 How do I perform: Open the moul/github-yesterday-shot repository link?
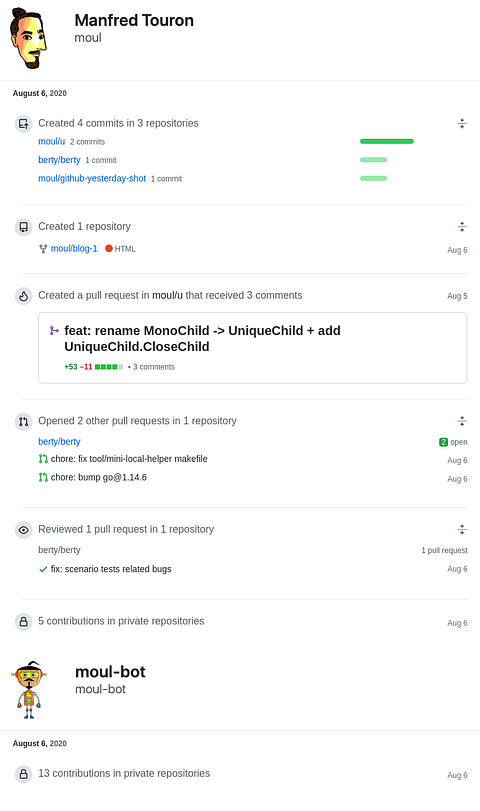point(92,178)
